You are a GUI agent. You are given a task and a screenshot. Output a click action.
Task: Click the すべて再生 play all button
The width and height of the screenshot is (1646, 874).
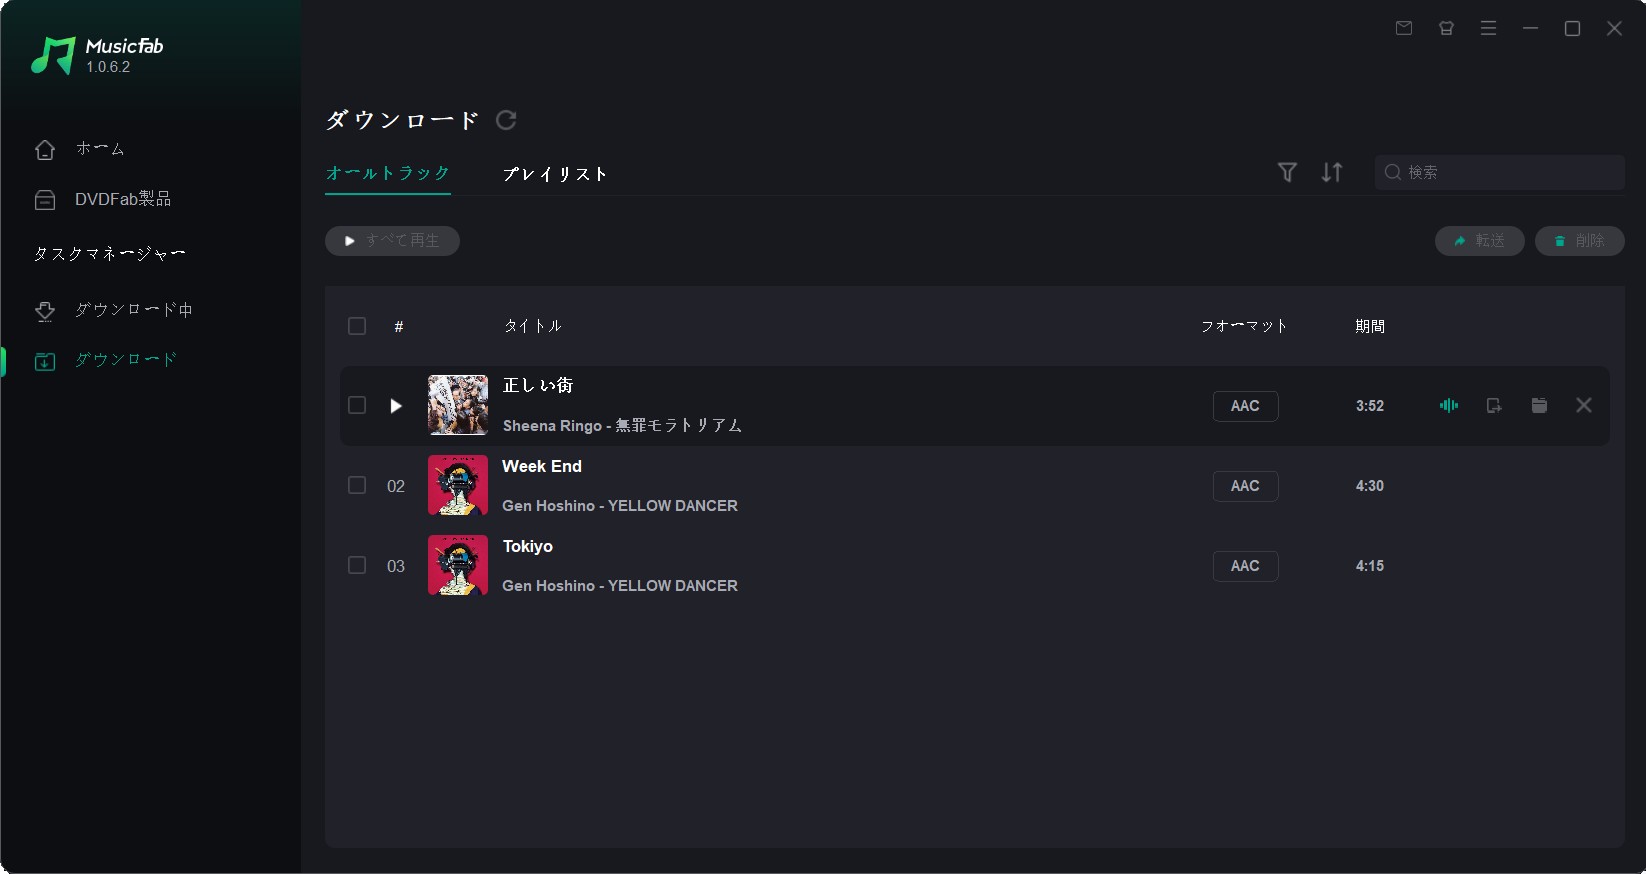[x=392, y=241]
